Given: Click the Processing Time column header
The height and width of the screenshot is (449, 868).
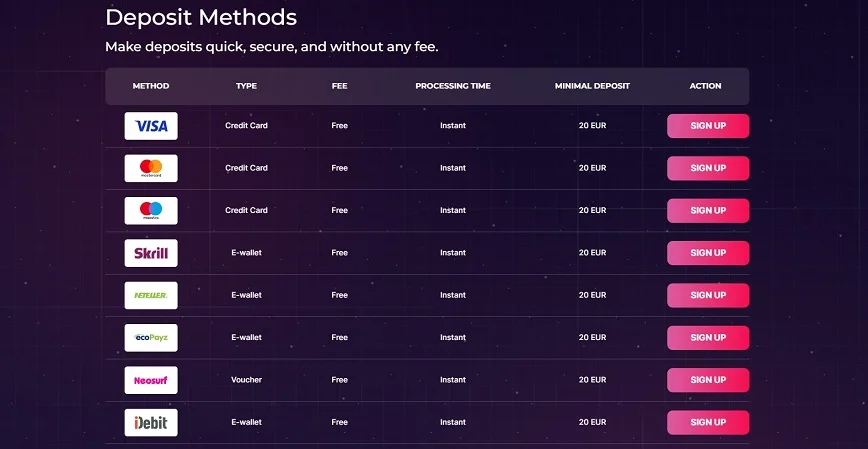Looking at the screenshot, I should [453, 86].
